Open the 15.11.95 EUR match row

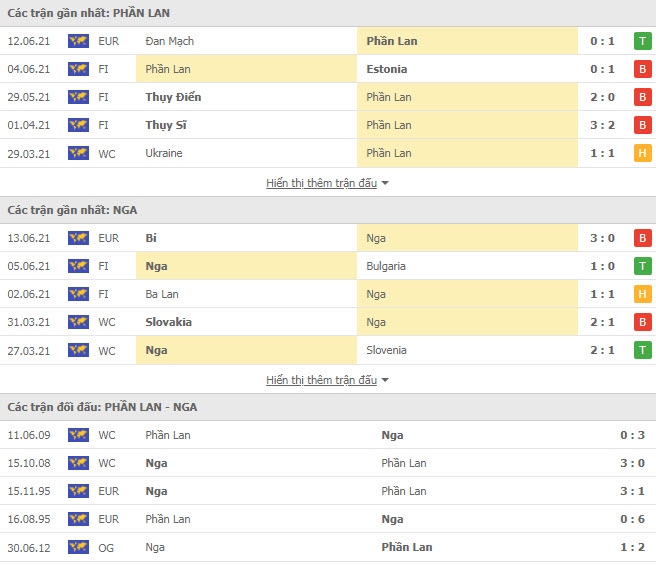click(328, 491)
